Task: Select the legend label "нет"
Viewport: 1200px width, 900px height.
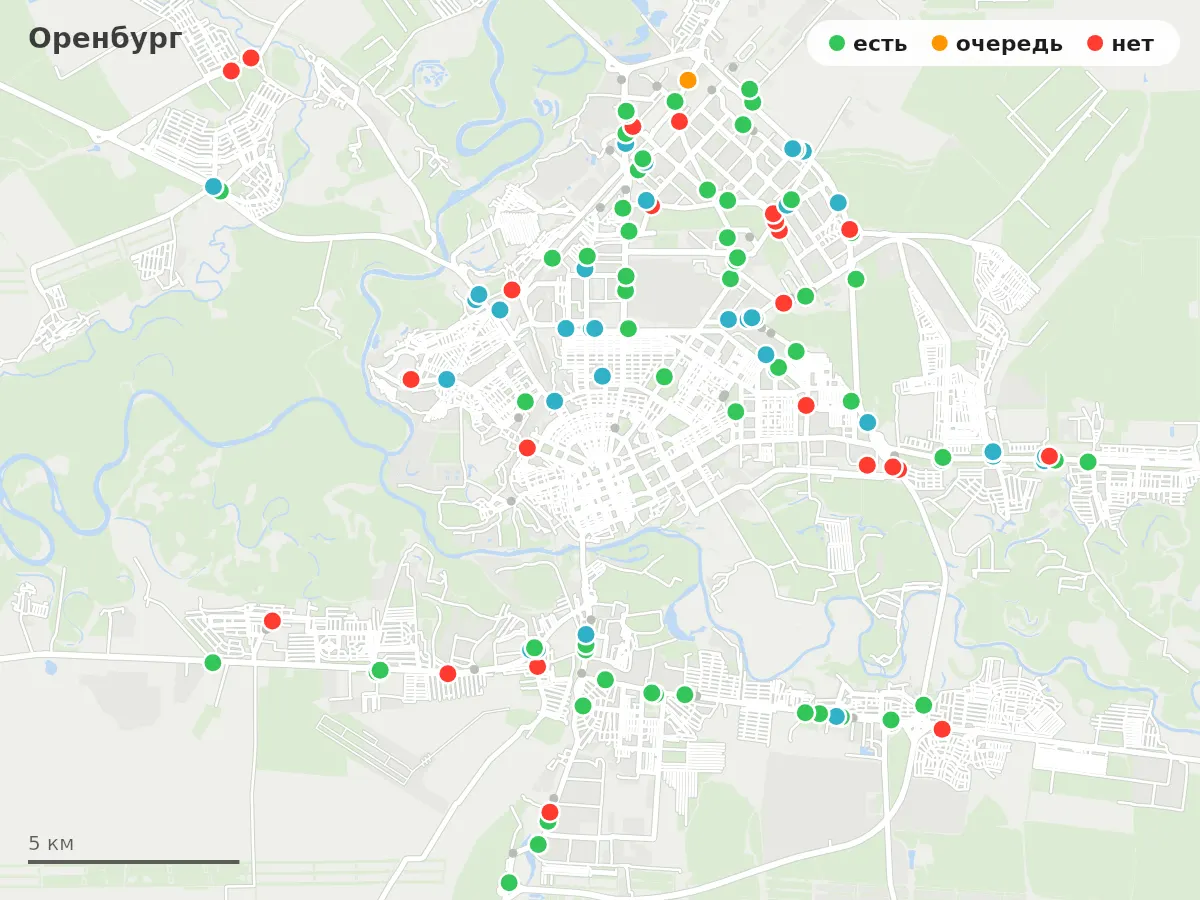Action: click(x=1132, y=44)
